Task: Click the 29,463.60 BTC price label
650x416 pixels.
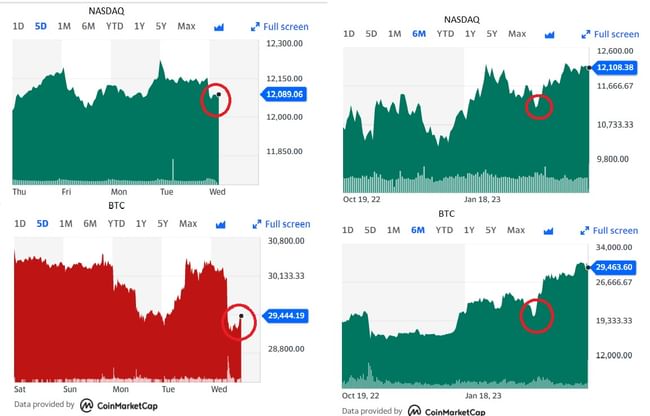Action: pyautogui.click(x=615, y=268)
